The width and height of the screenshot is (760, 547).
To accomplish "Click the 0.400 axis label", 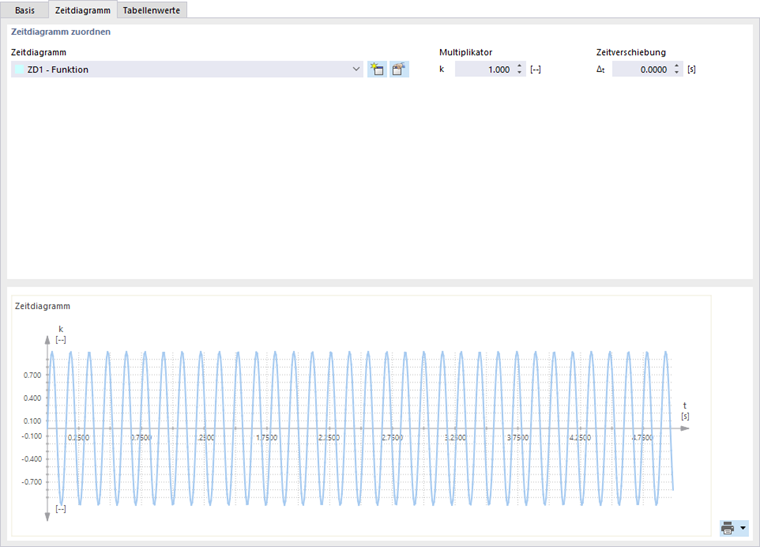I will point(32,398).
